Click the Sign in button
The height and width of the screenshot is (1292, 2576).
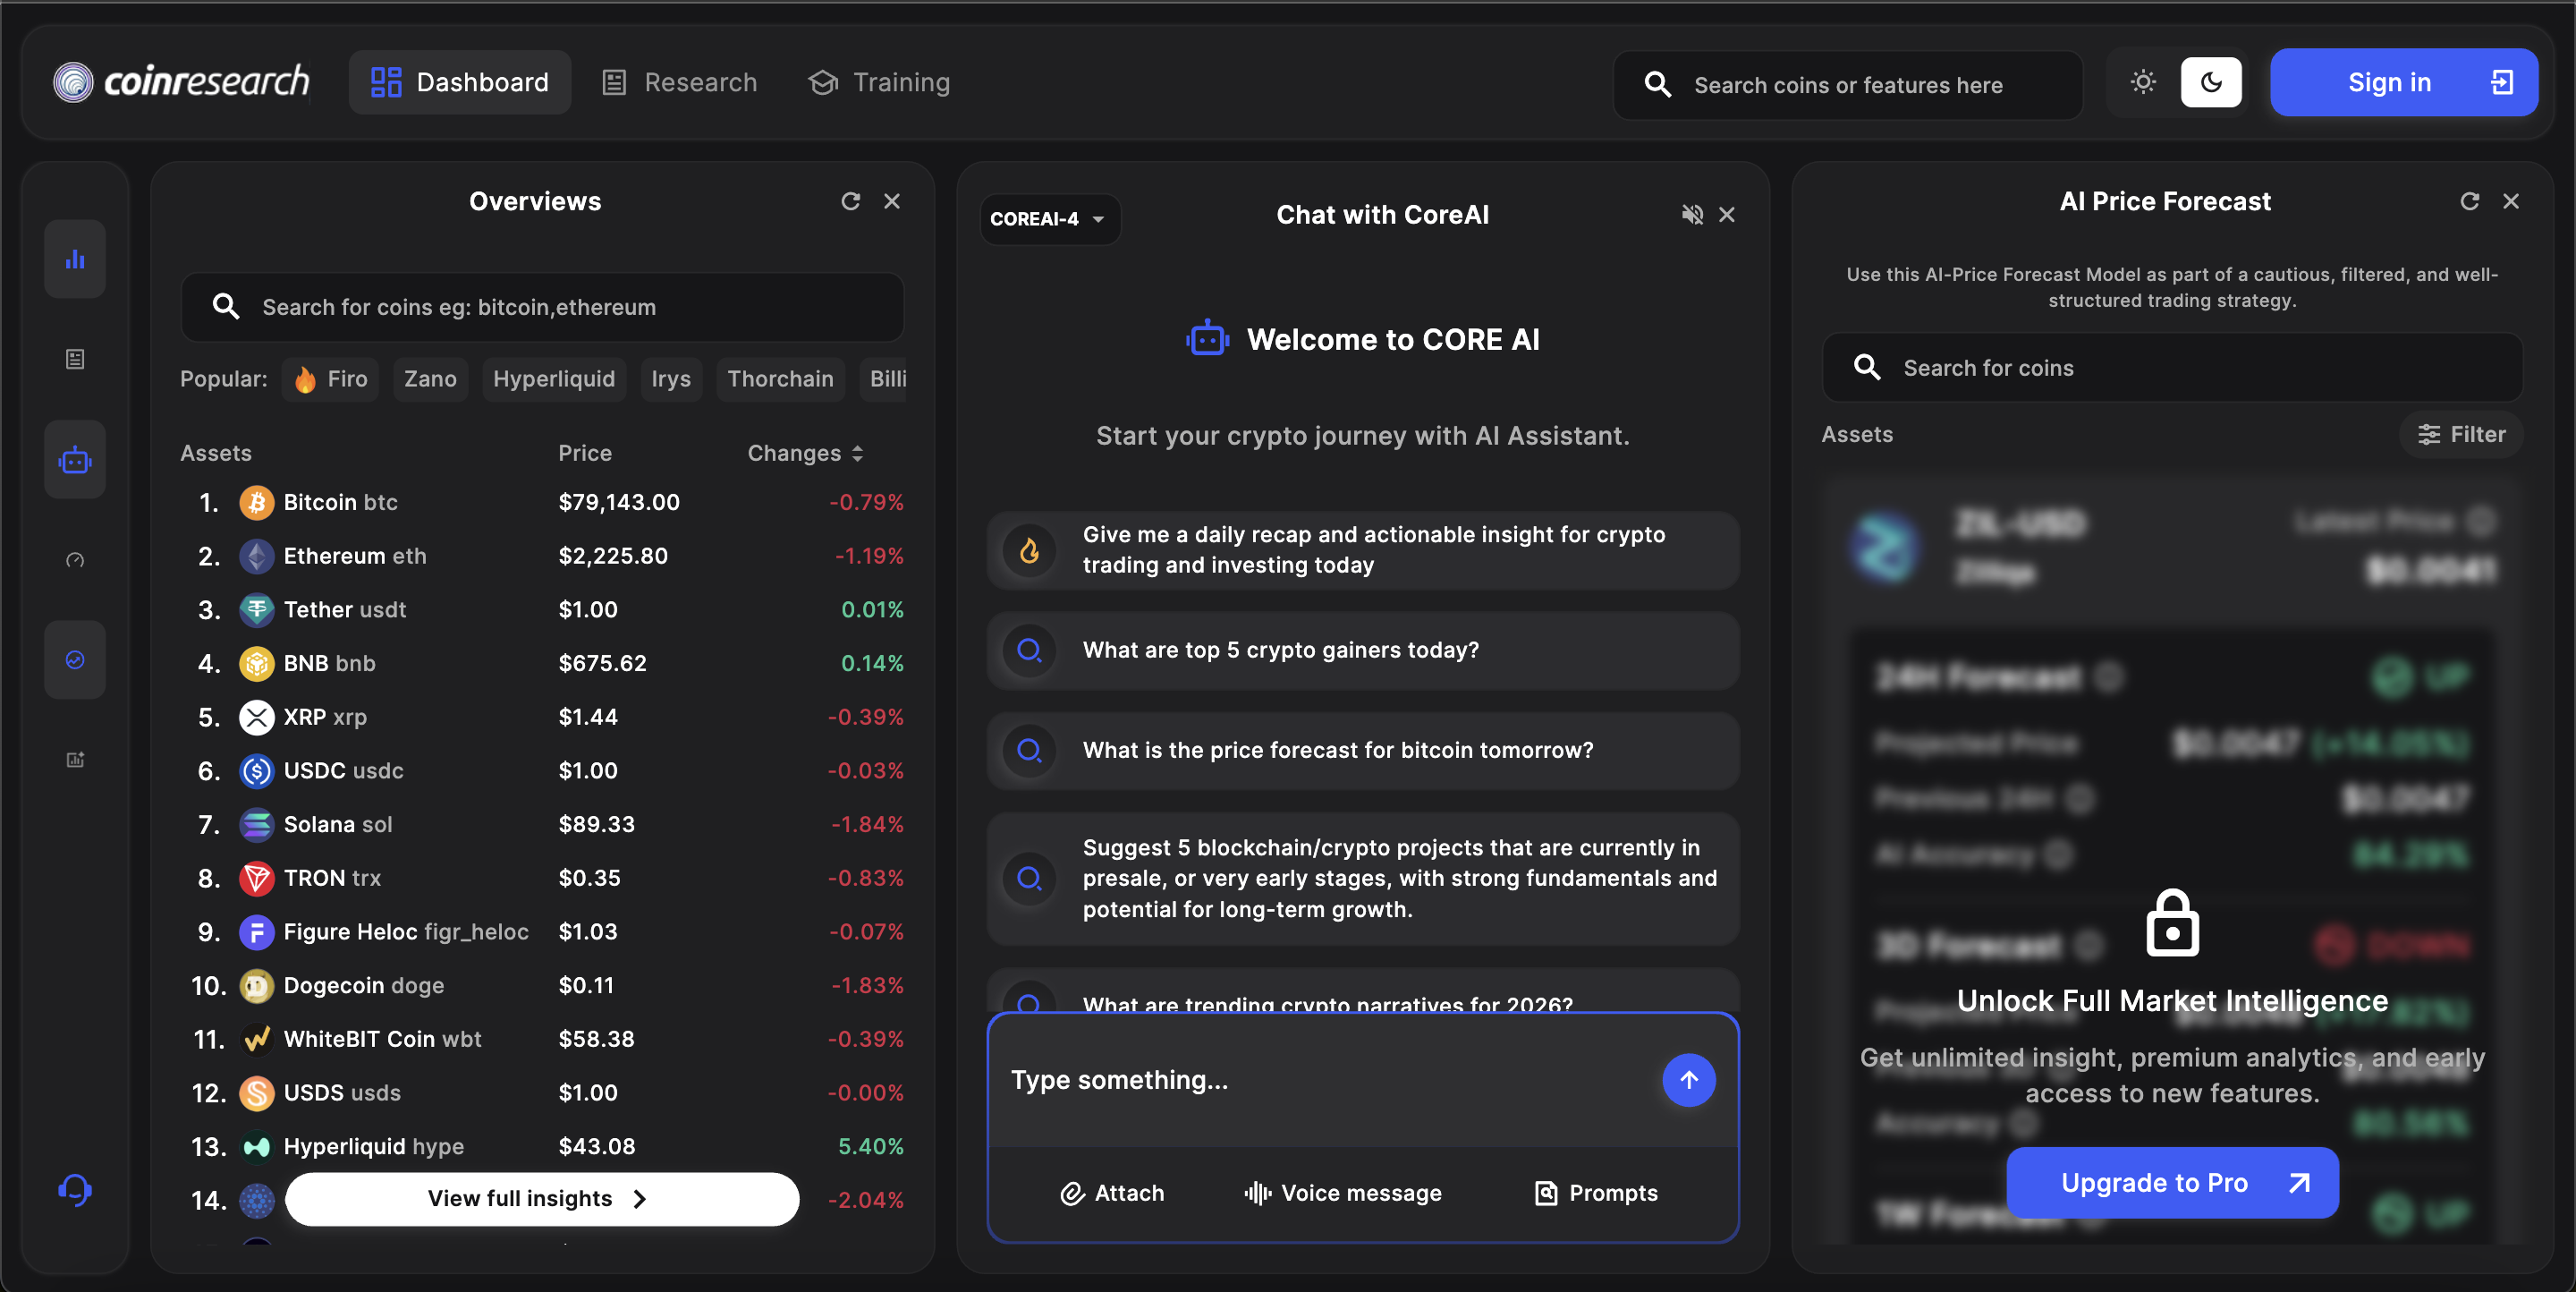(2403, 82)
